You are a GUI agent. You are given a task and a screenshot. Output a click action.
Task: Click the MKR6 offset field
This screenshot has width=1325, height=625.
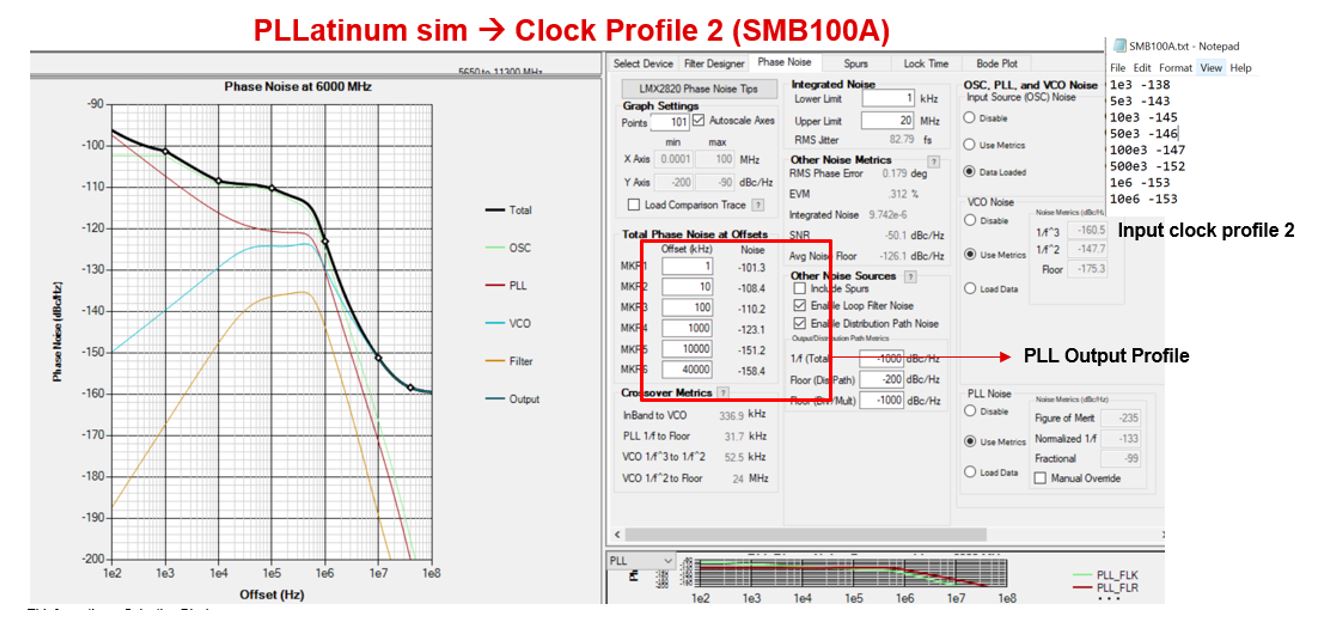point(687,369)
